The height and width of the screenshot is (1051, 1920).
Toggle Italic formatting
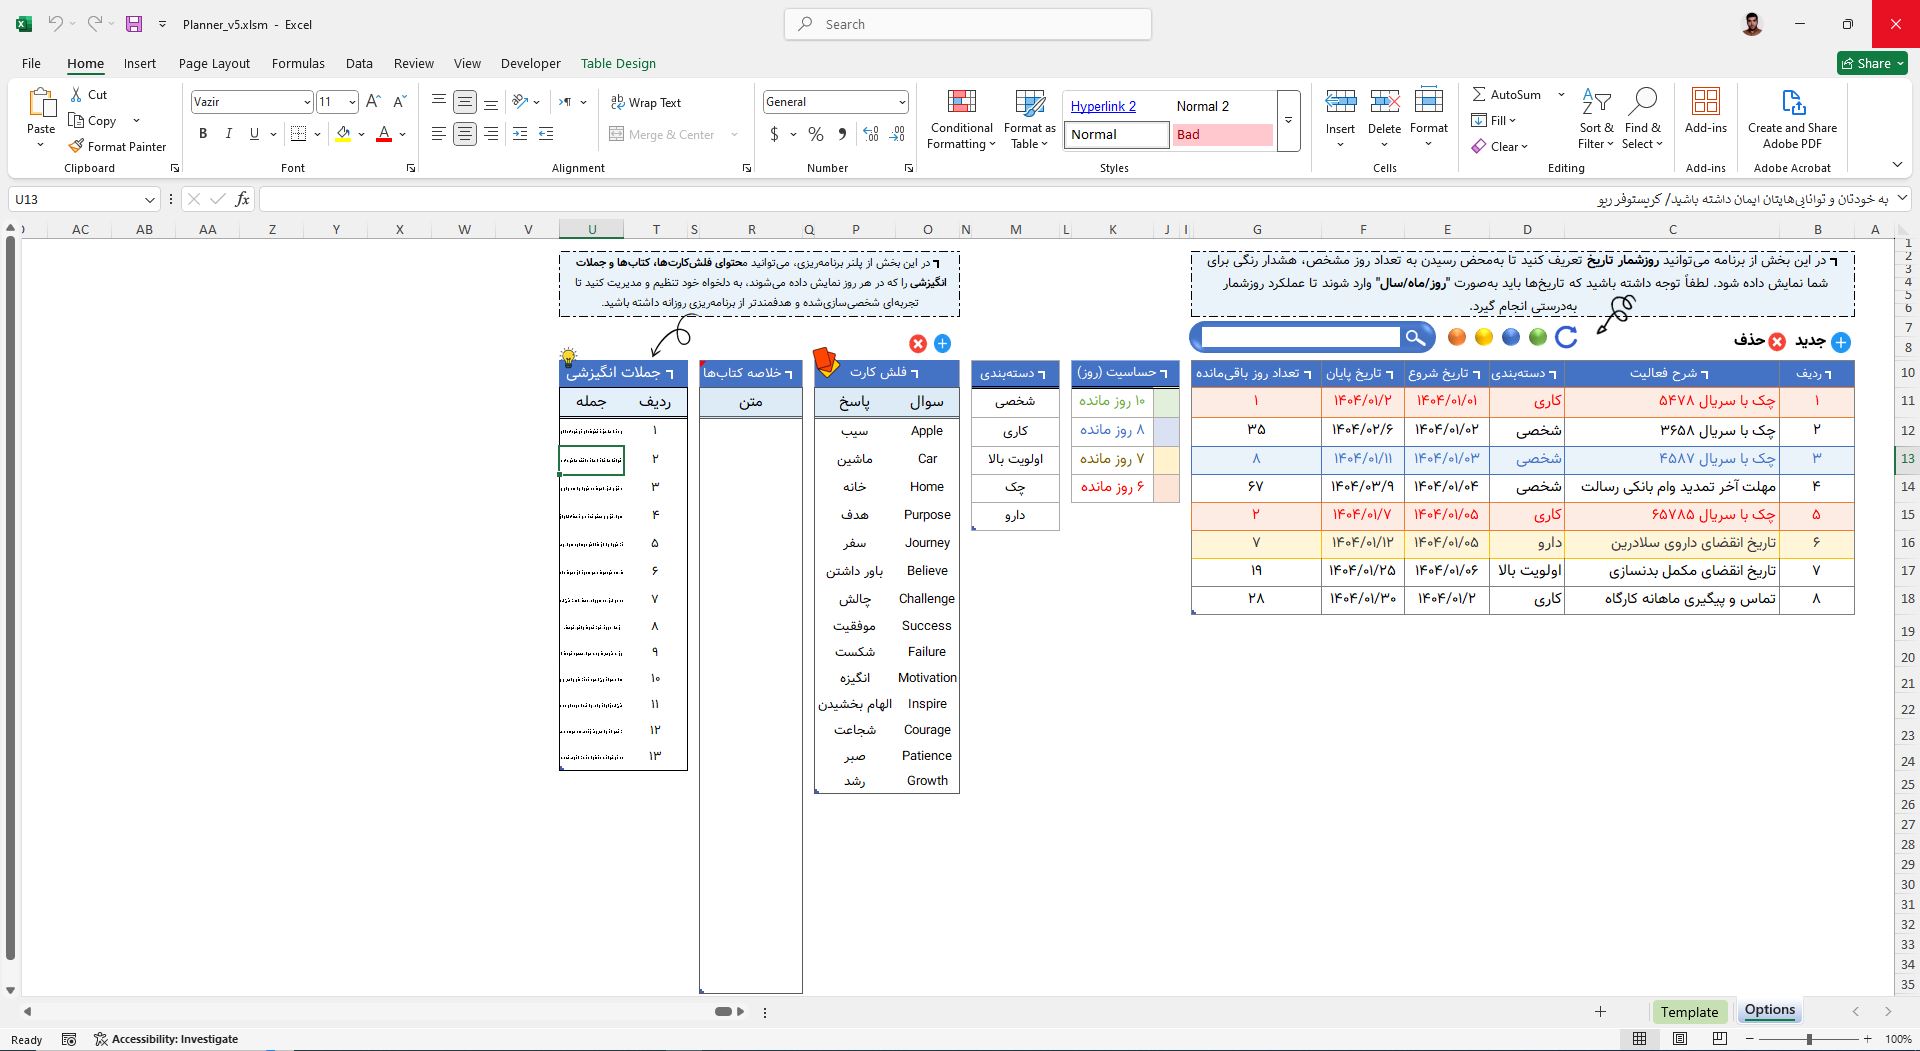pos(228,134)
